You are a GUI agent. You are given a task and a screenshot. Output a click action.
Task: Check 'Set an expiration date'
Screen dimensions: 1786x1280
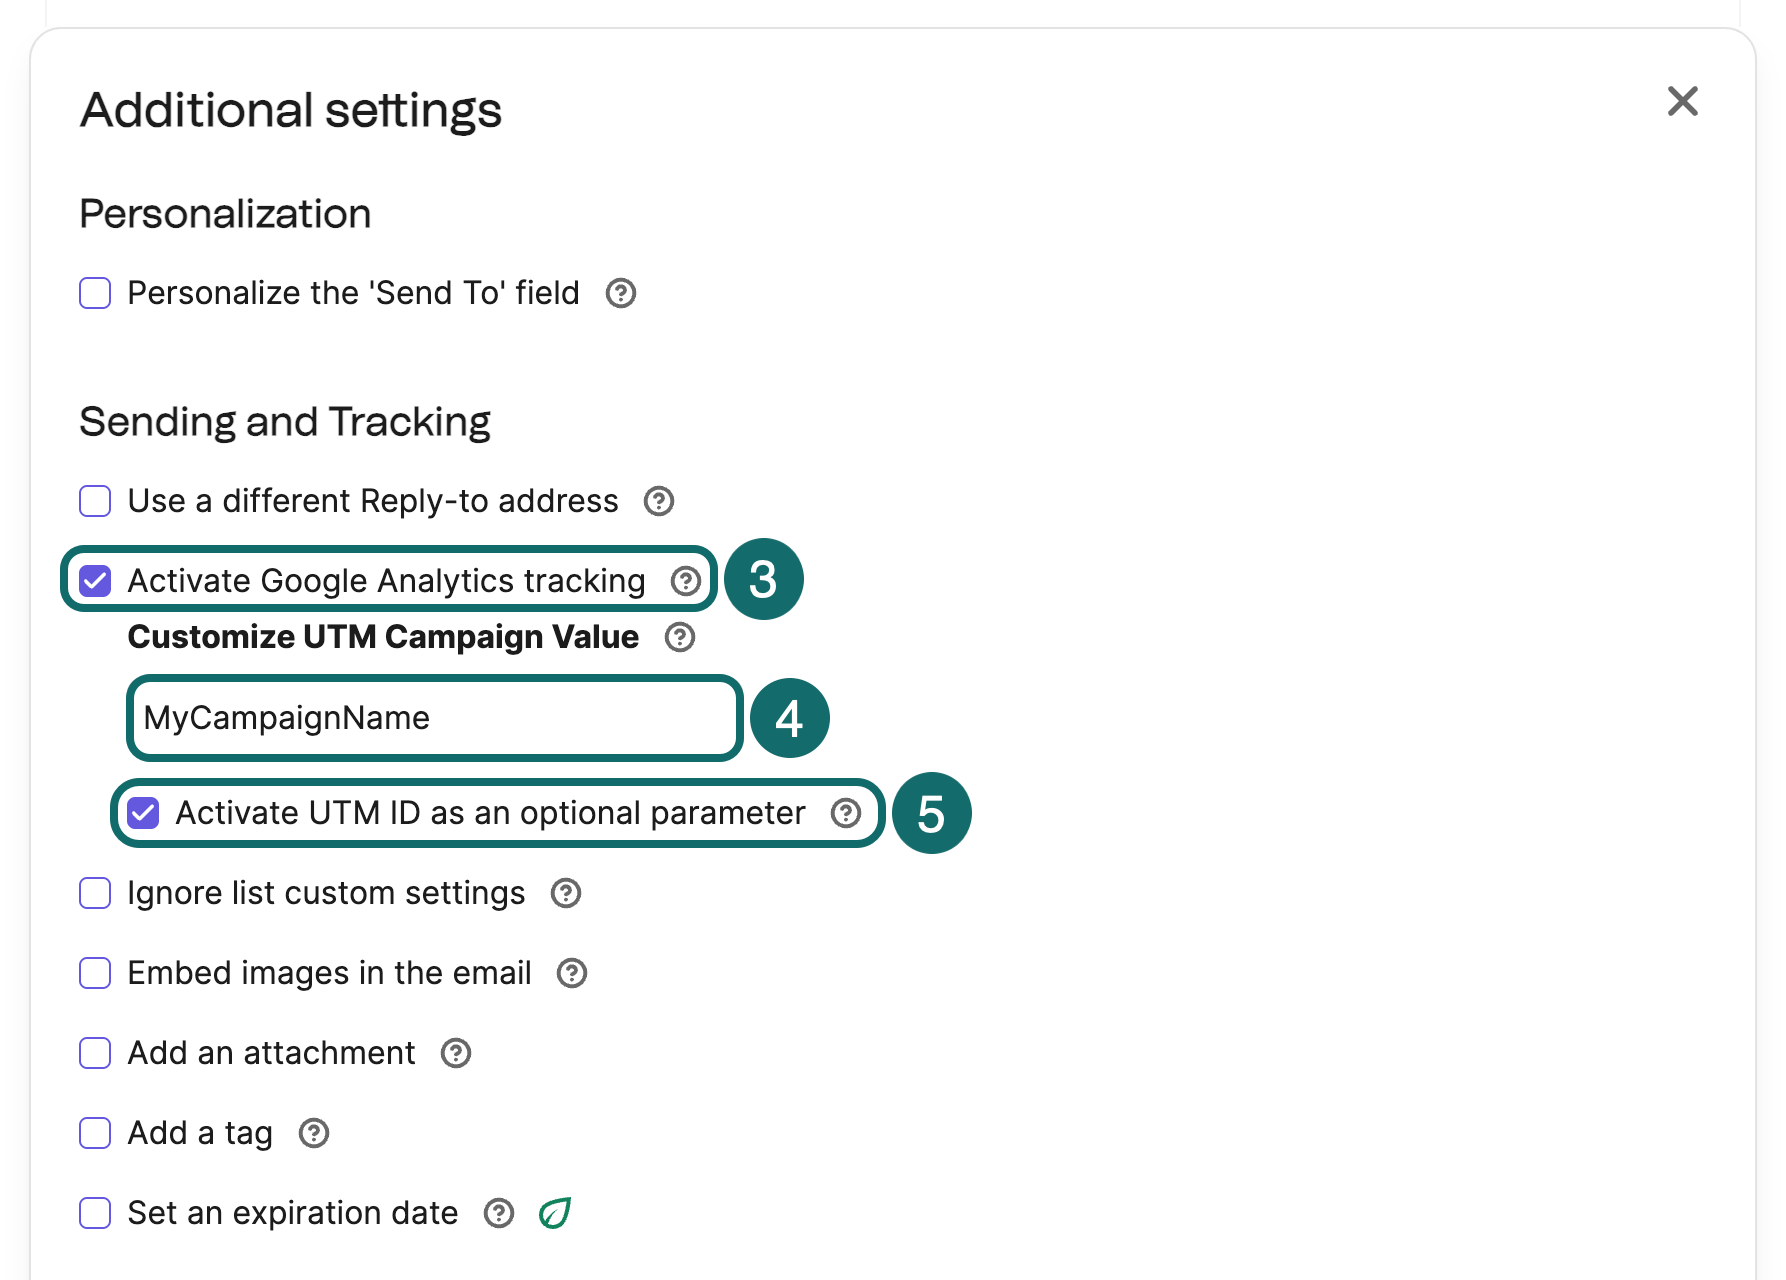(94, 1213)
